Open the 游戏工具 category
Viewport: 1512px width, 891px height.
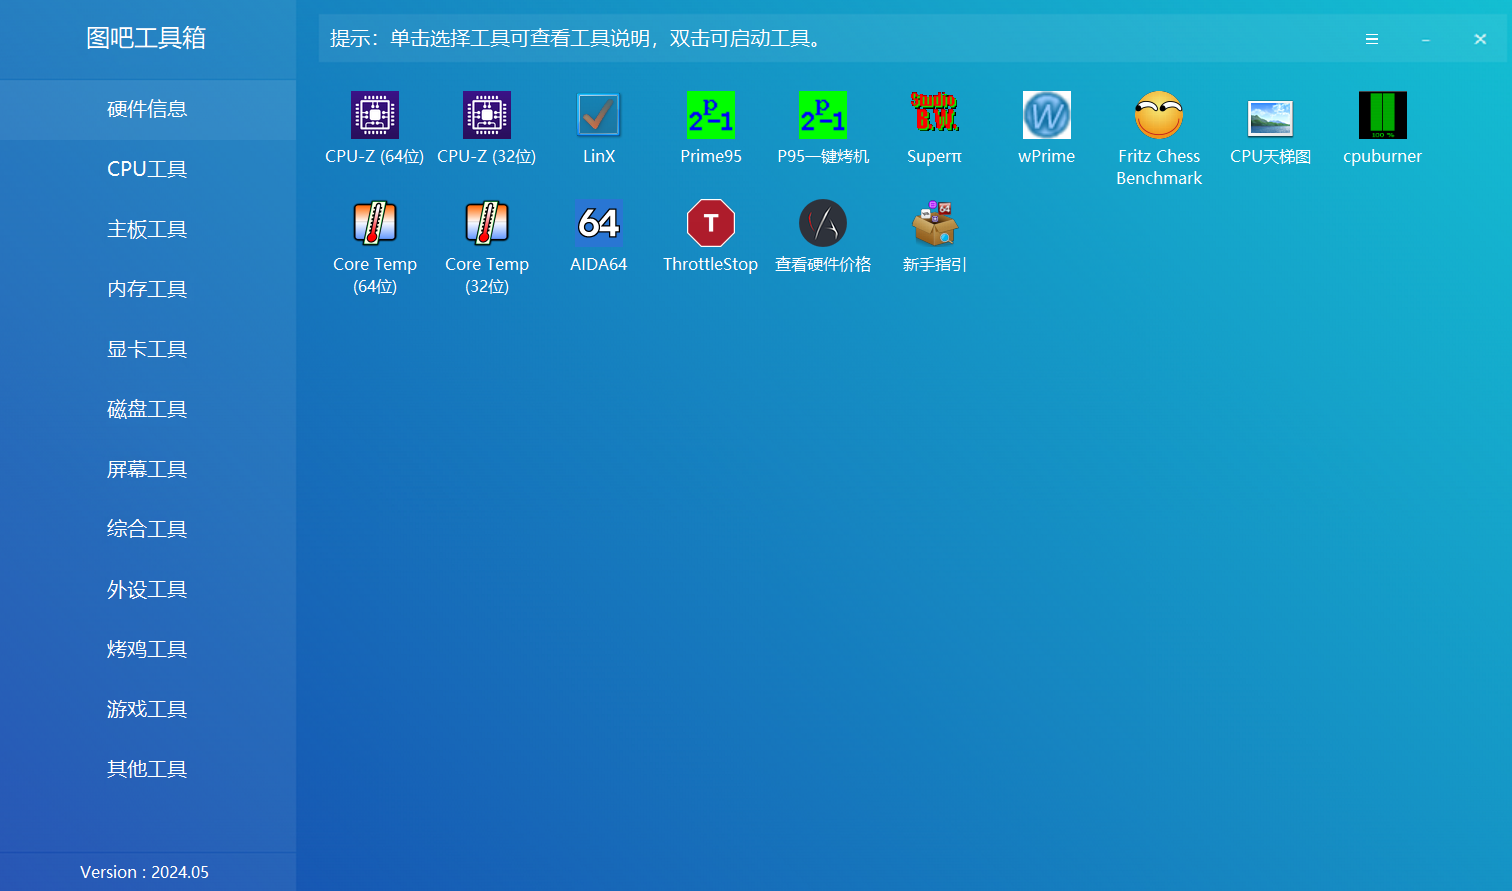(148, 709)
